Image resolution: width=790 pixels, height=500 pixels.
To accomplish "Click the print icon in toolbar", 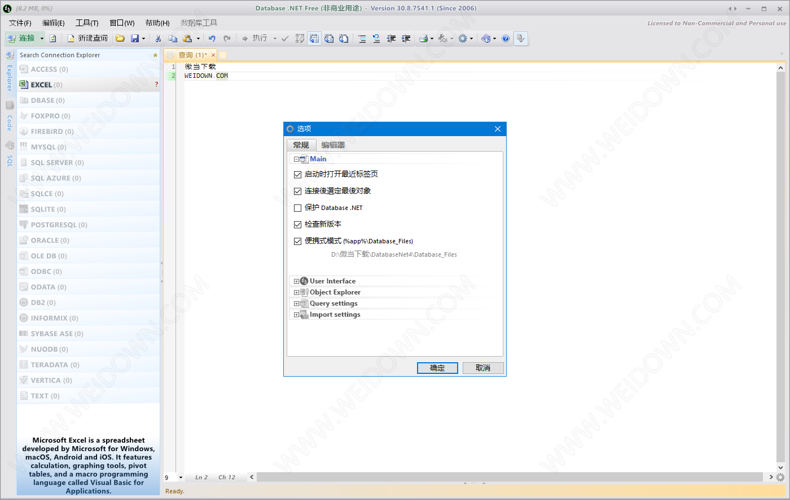I will click(424, 38).
